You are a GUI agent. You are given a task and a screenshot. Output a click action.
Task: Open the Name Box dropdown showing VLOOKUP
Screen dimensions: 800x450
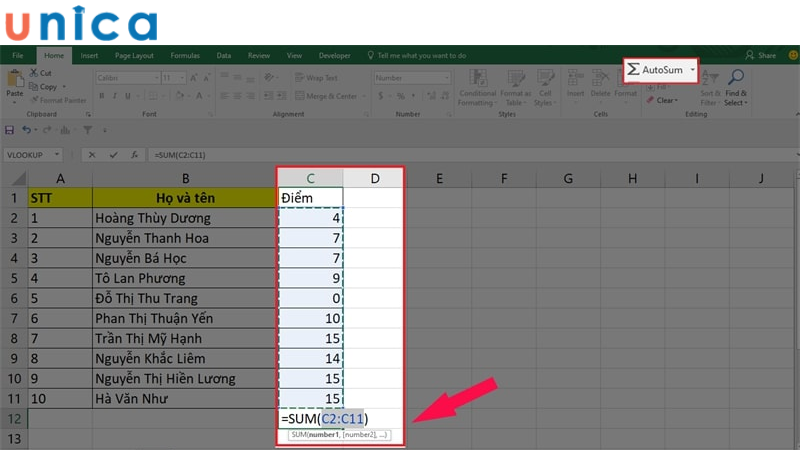tap(58, 155)
